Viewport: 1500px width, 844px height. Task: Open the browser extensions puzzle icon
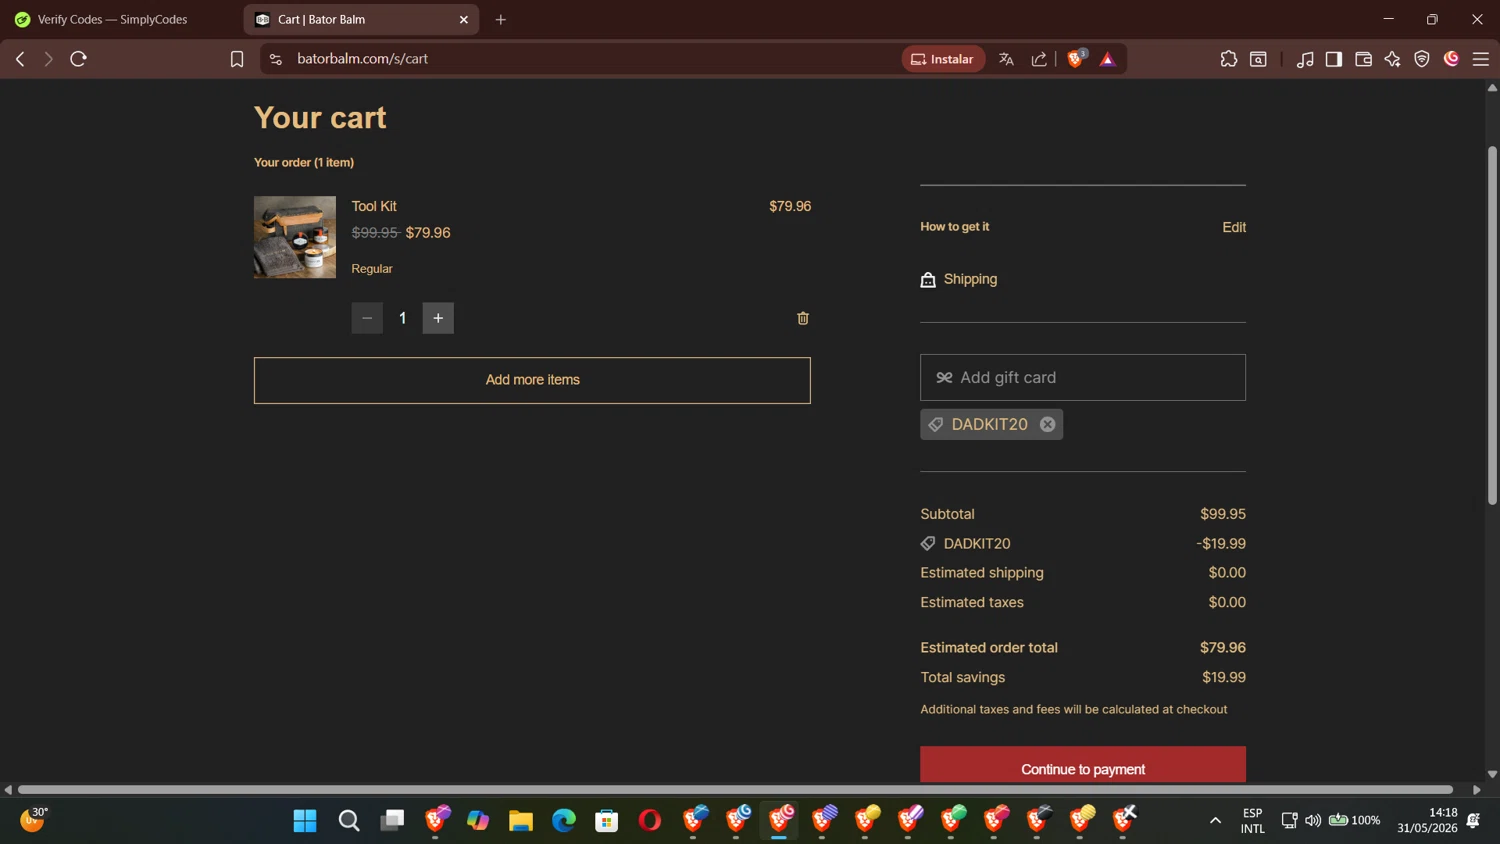[1229, 59]
